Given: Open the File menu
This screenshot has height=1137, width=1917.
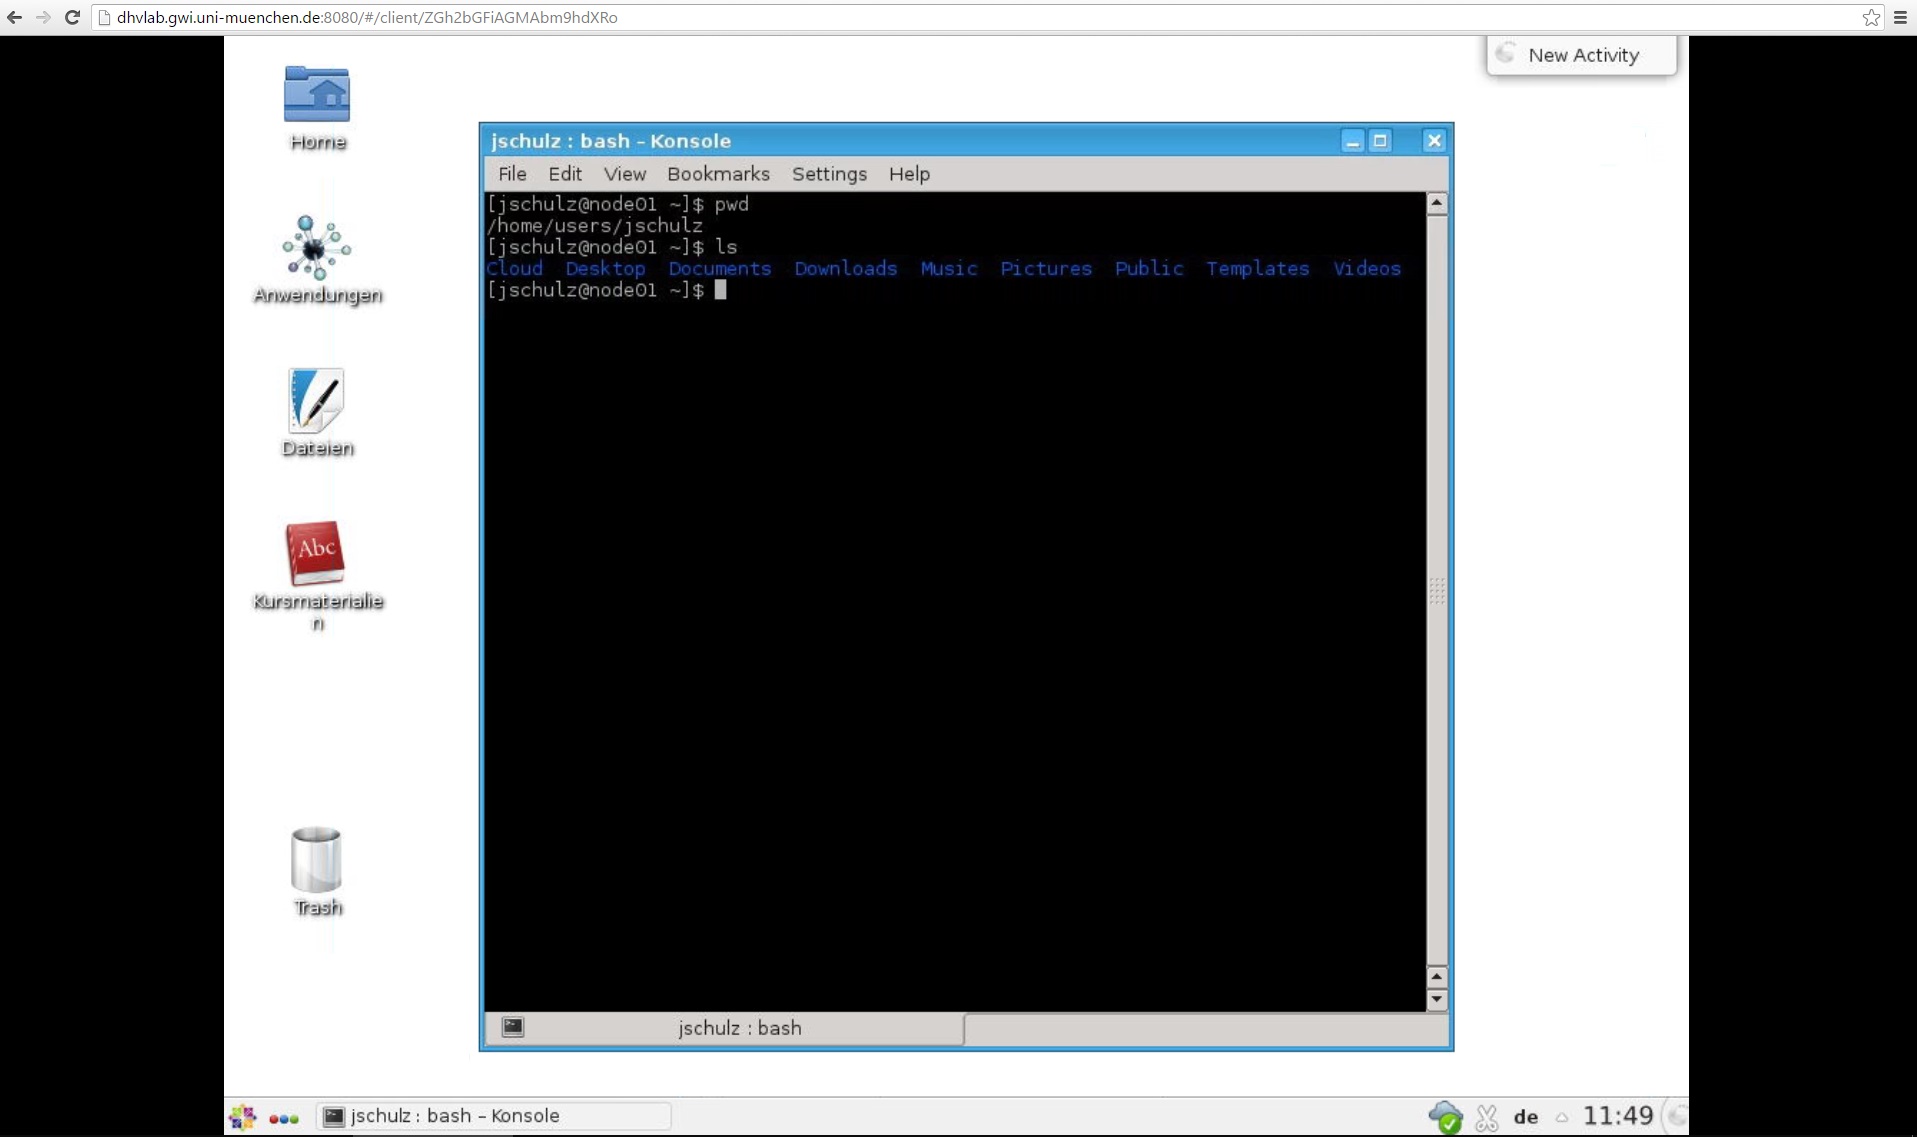Looking at the screenshot, I should 512,174.
